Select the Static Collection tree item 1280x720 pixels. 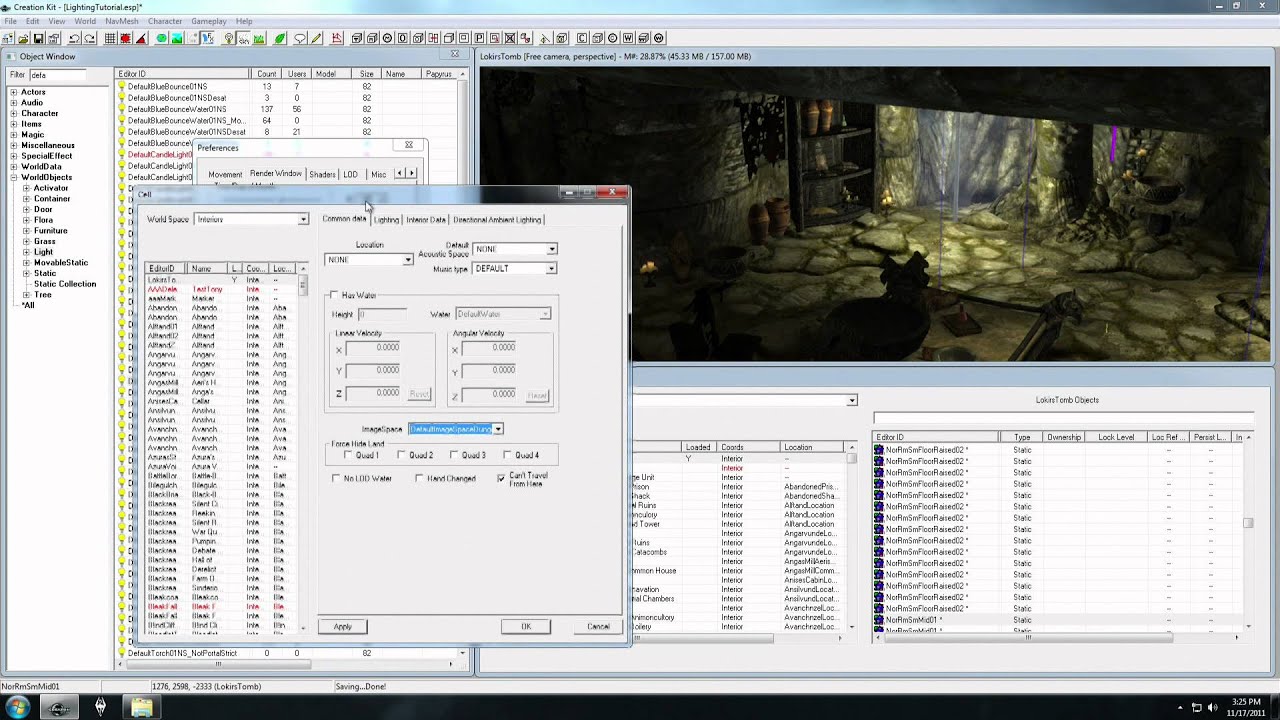(x=65, y=284)
